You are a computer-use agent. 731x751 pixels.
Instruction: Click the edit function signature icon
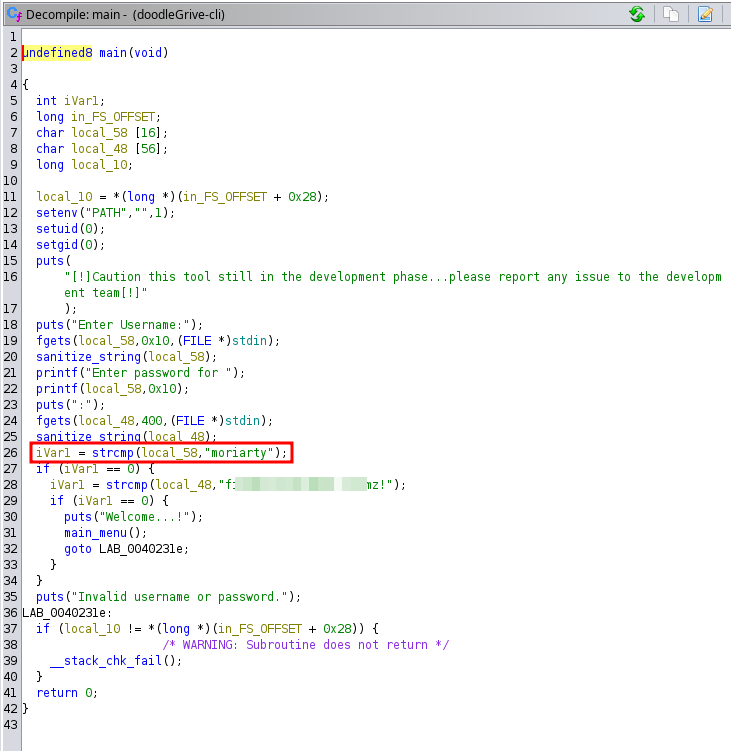705,14
